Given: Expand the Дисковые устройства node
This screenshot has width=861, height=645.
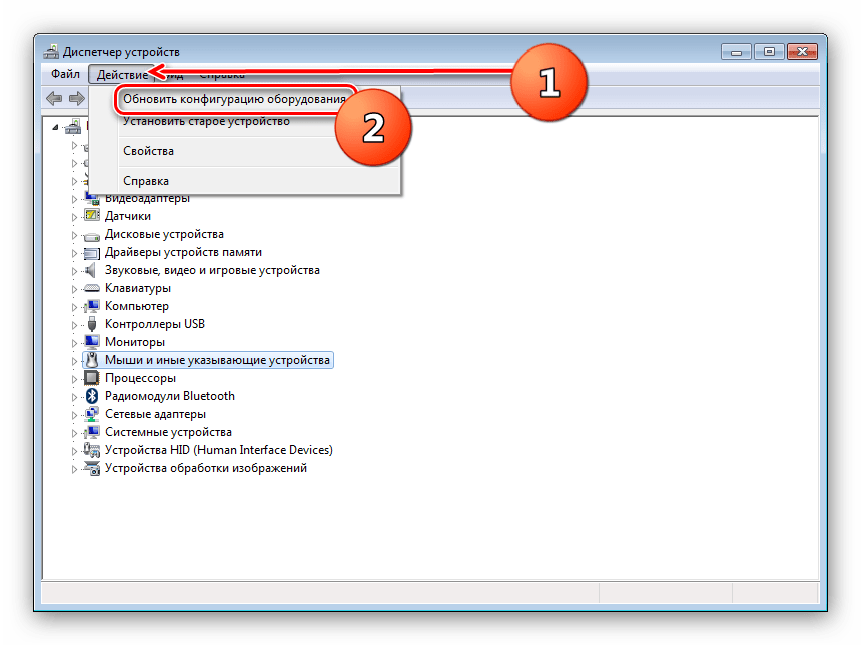Looking at the screenshot, I should tap(74, 234).
